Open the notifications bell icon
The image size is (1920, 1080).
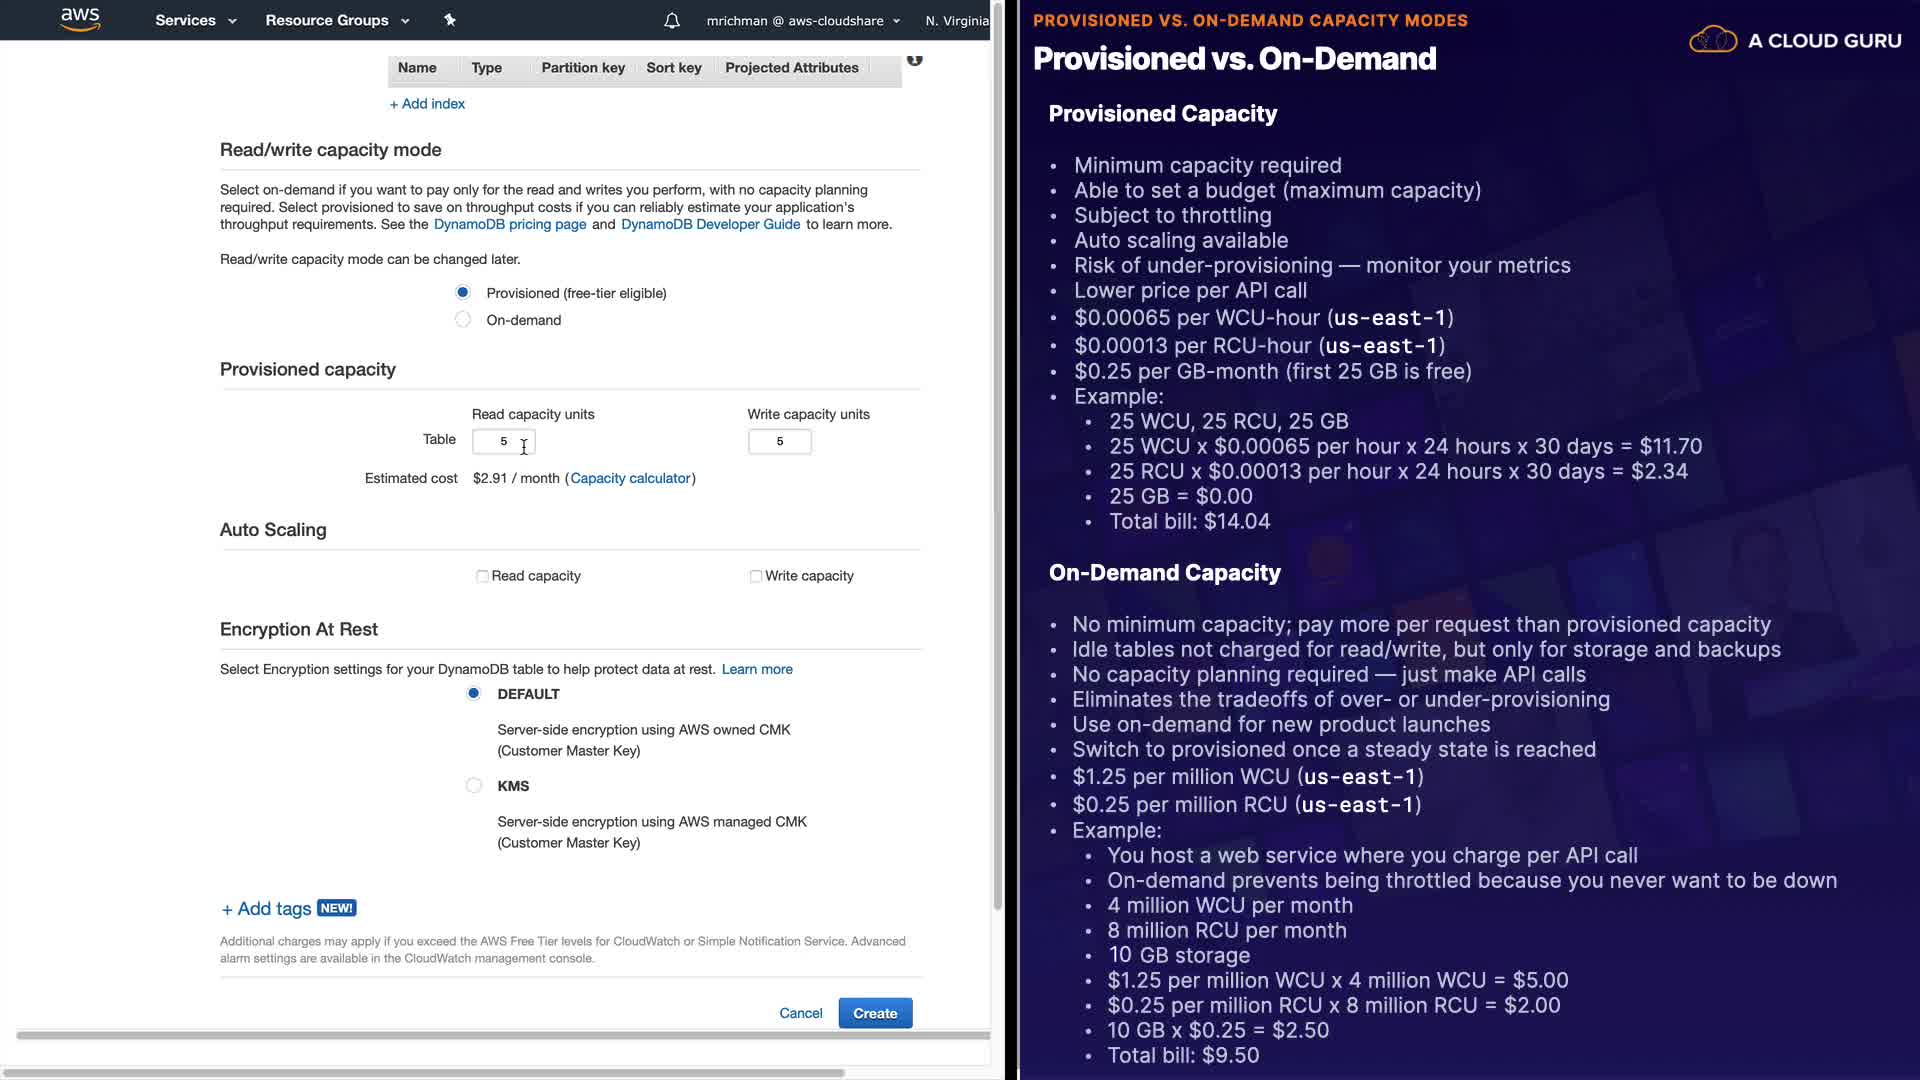[672, 20]
